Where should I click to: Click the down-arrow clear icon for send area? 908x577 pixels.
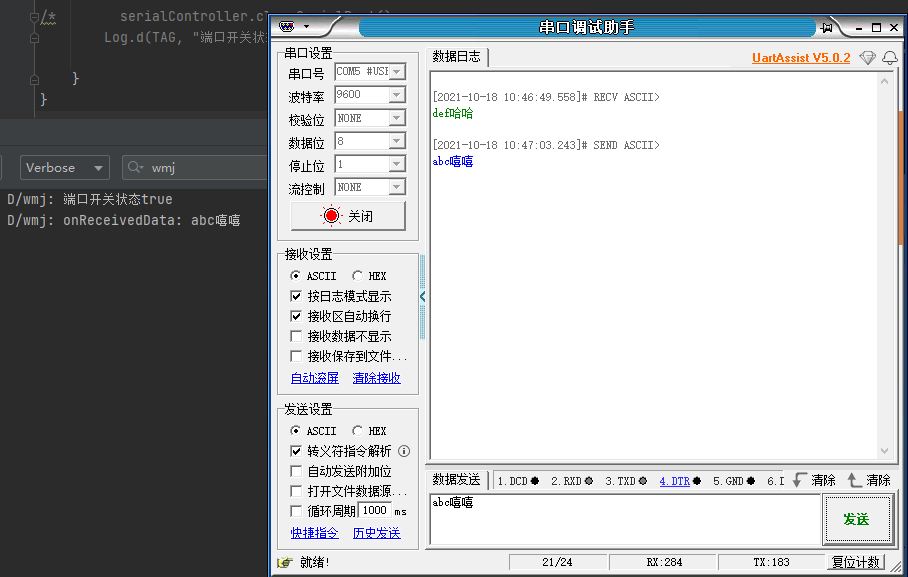798,480
